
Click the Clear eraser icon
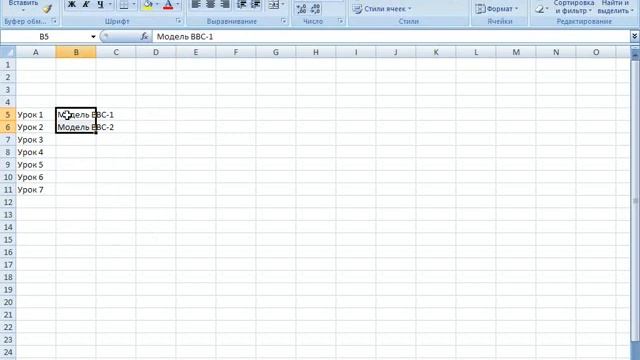540,9
